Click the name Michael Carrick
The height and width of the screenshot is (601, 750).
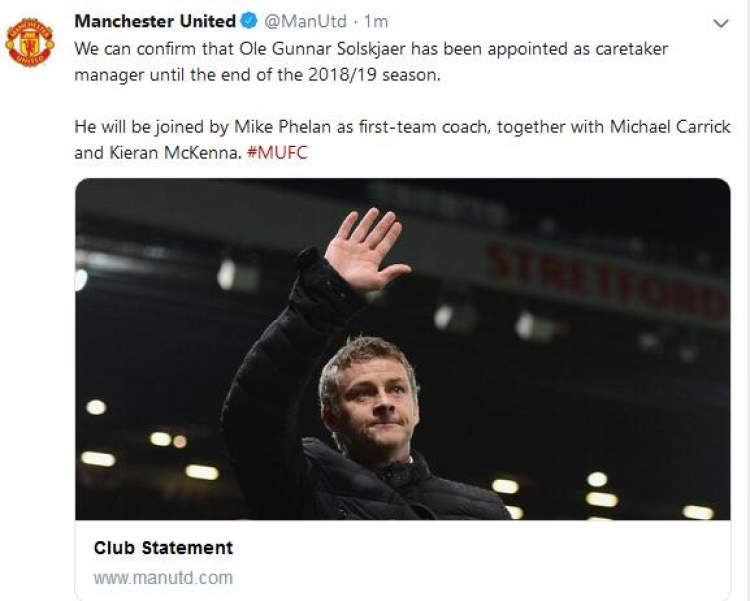point(670,127)
